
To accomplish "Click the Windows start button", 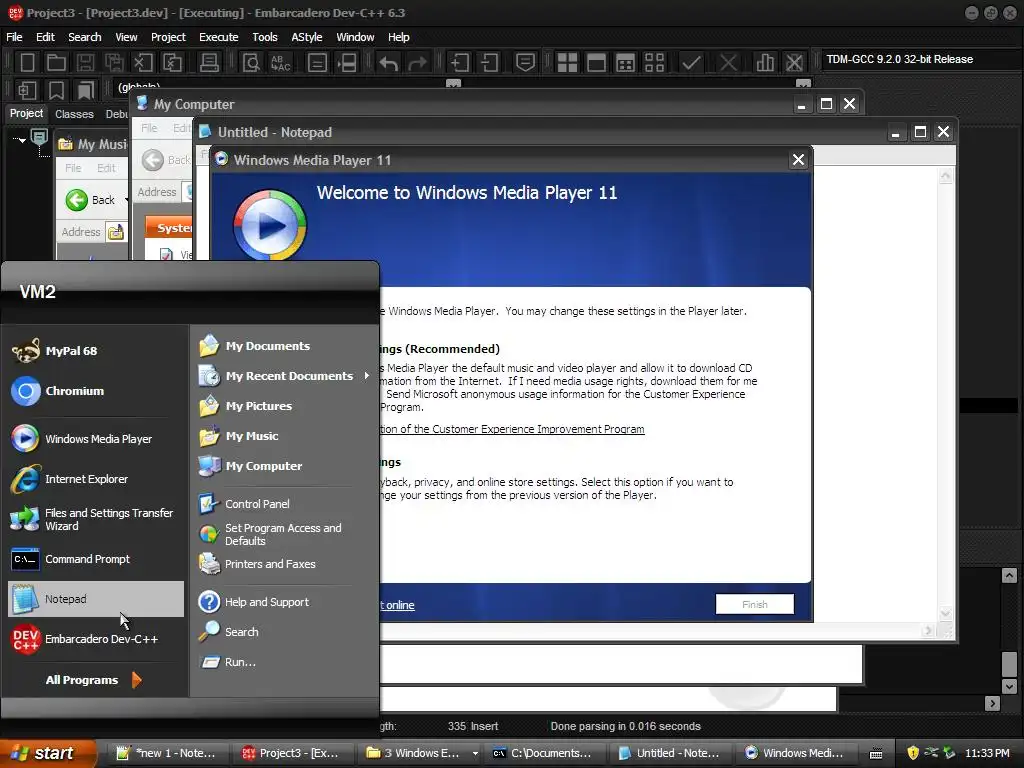I will pos(46,753).
